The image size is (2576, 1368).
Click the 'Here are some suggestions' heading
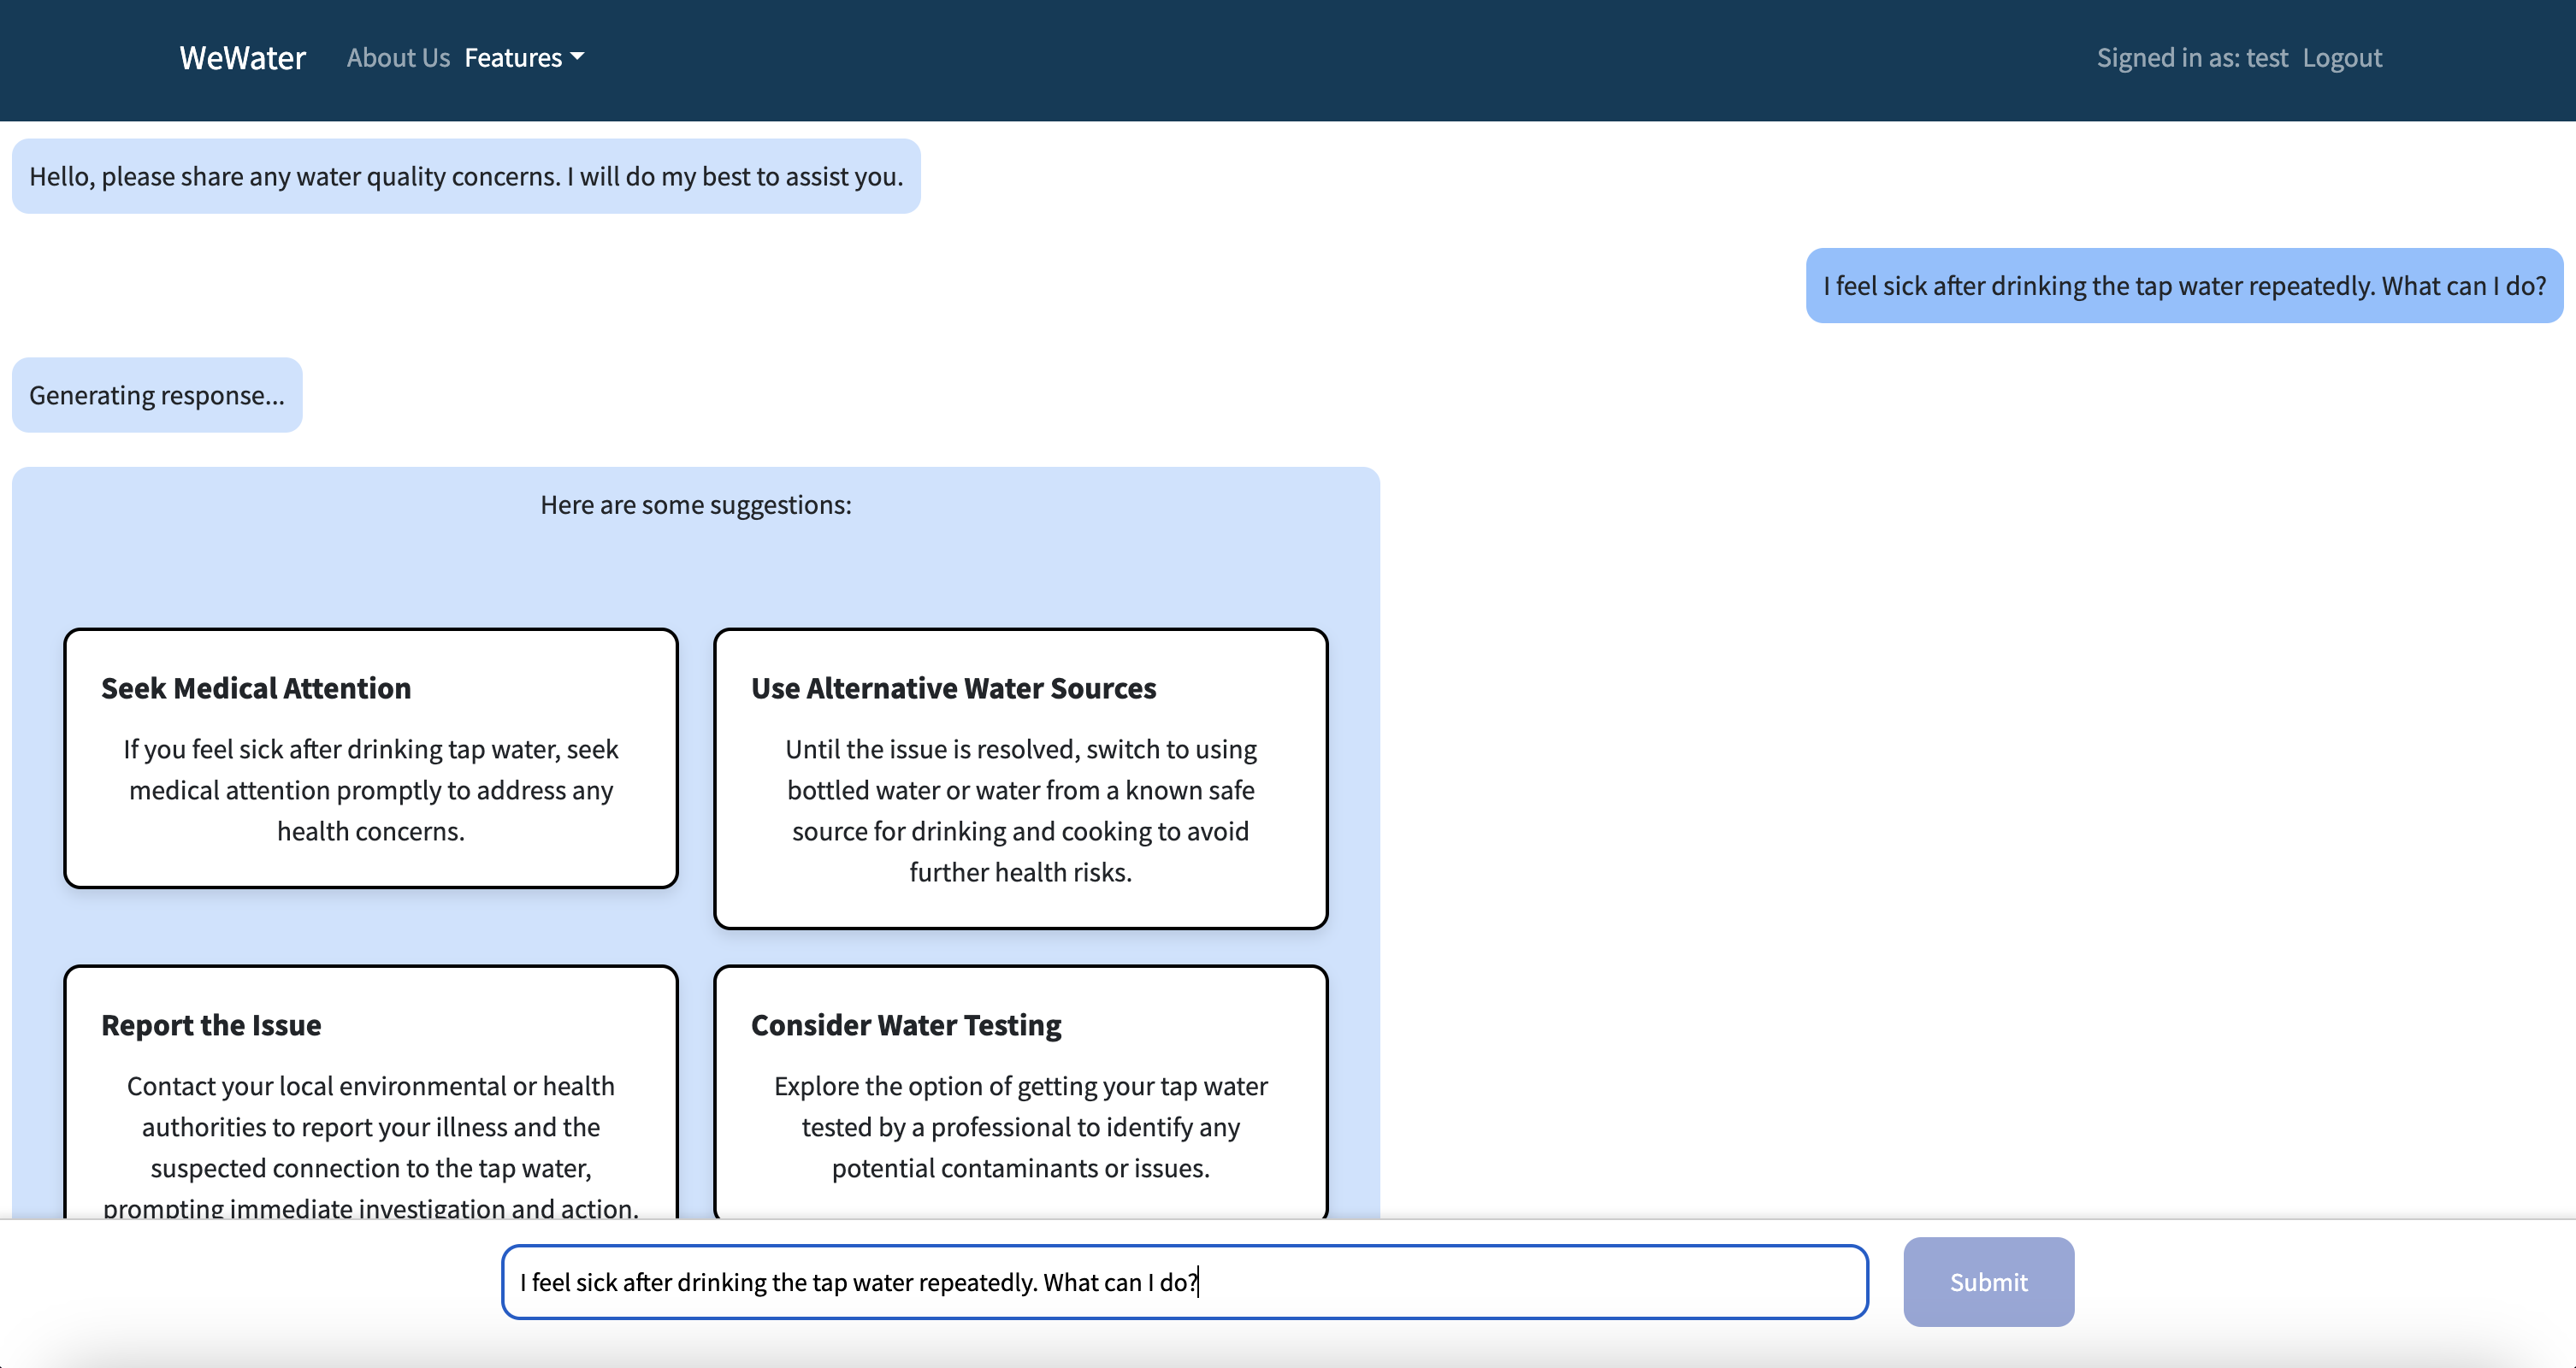tap(695, 505)
